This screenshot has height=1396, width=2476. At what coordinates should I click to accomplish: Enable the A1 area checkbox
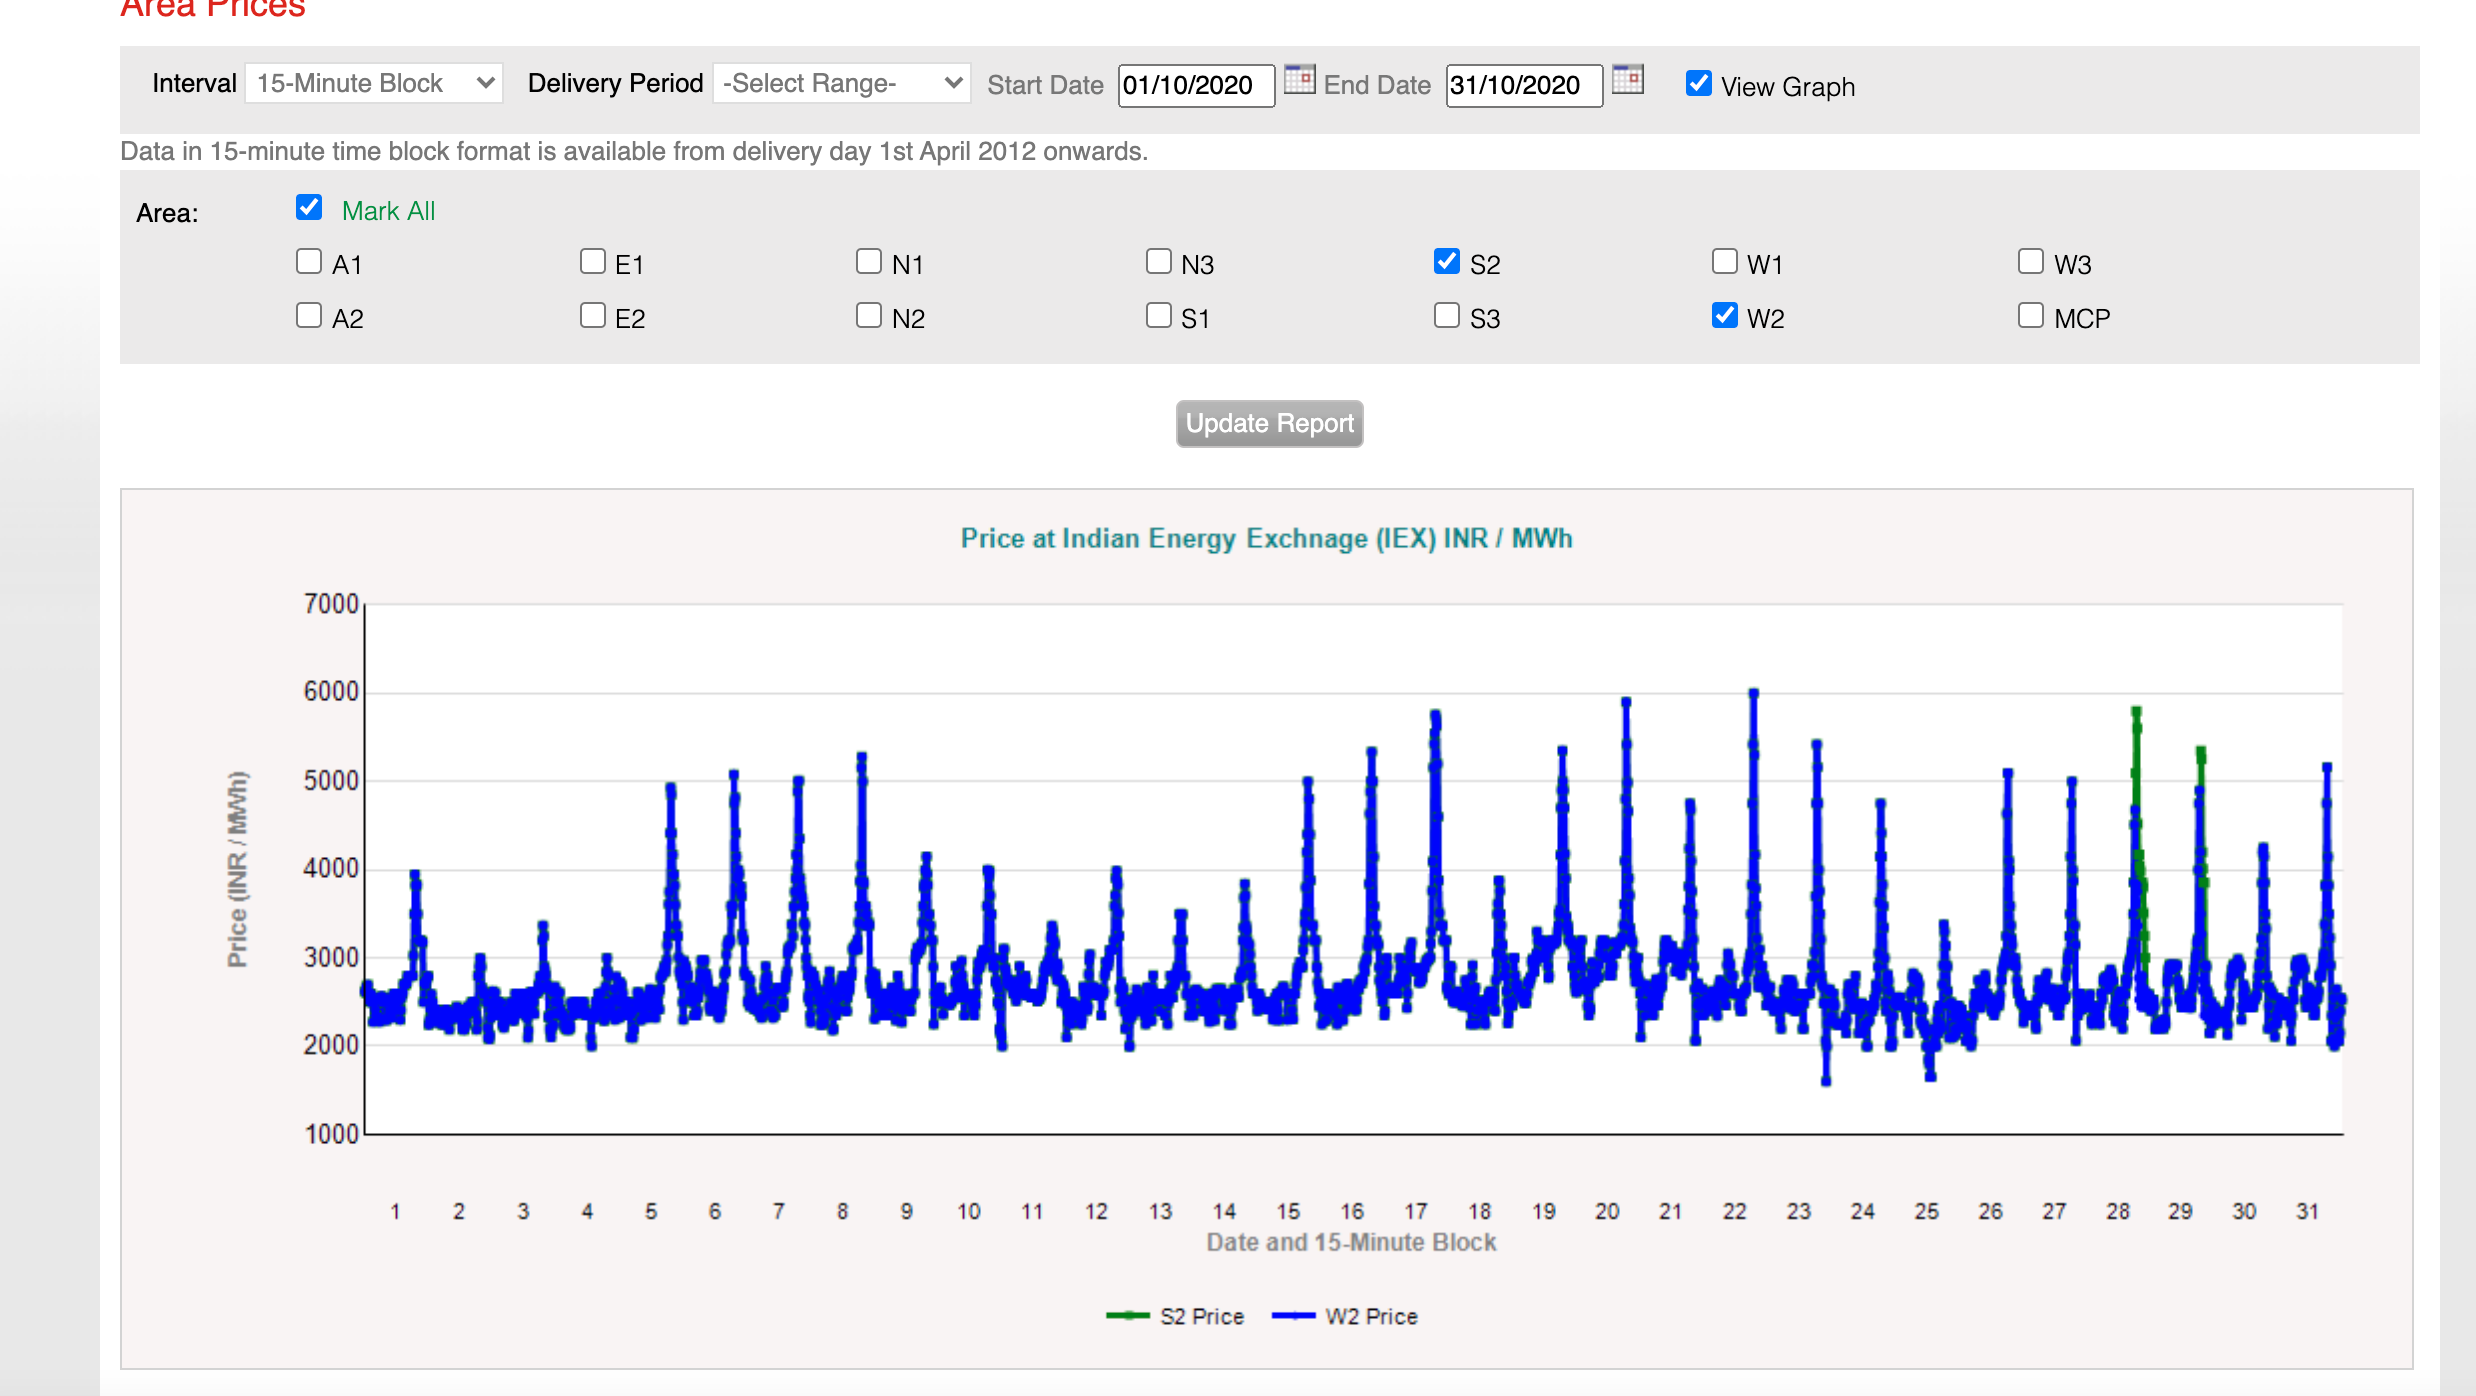pyautogui.click(x=309, y=261)
